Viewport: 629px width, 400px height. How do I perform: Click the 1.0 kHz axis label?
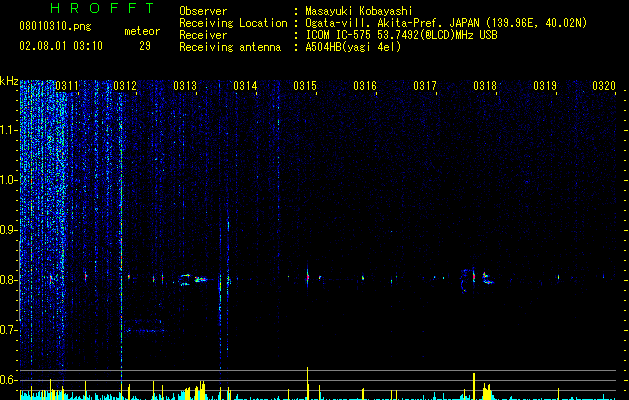tap(8, 180)
